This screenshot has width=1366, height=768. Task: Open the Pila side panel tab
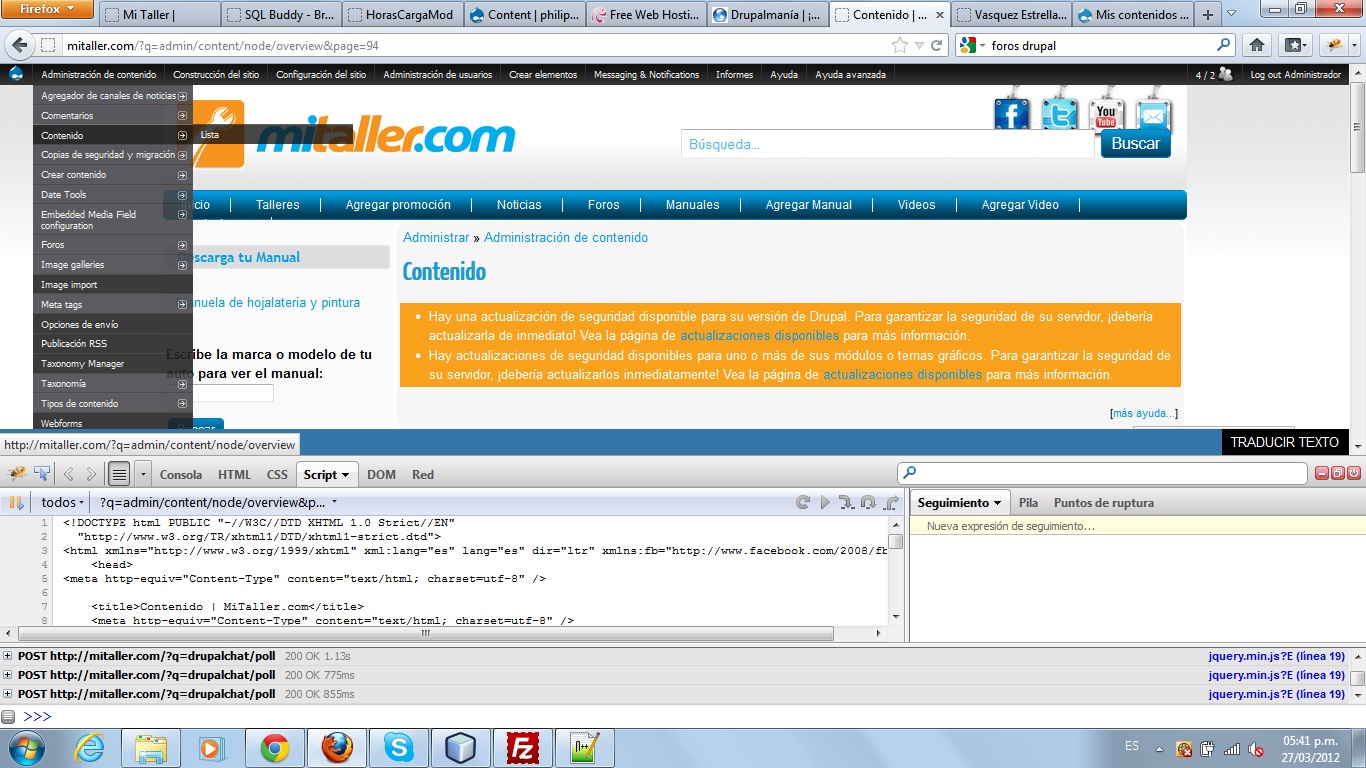pos(1028,503)
